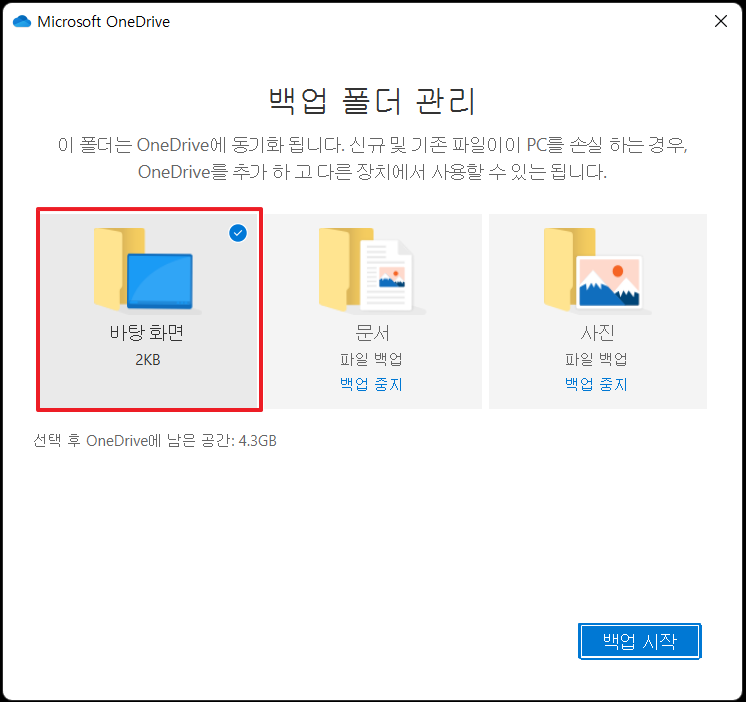Click 백업 중지 link under 사진
The height and width of the screenshot is (702, 746).
(x=596, y=384)
